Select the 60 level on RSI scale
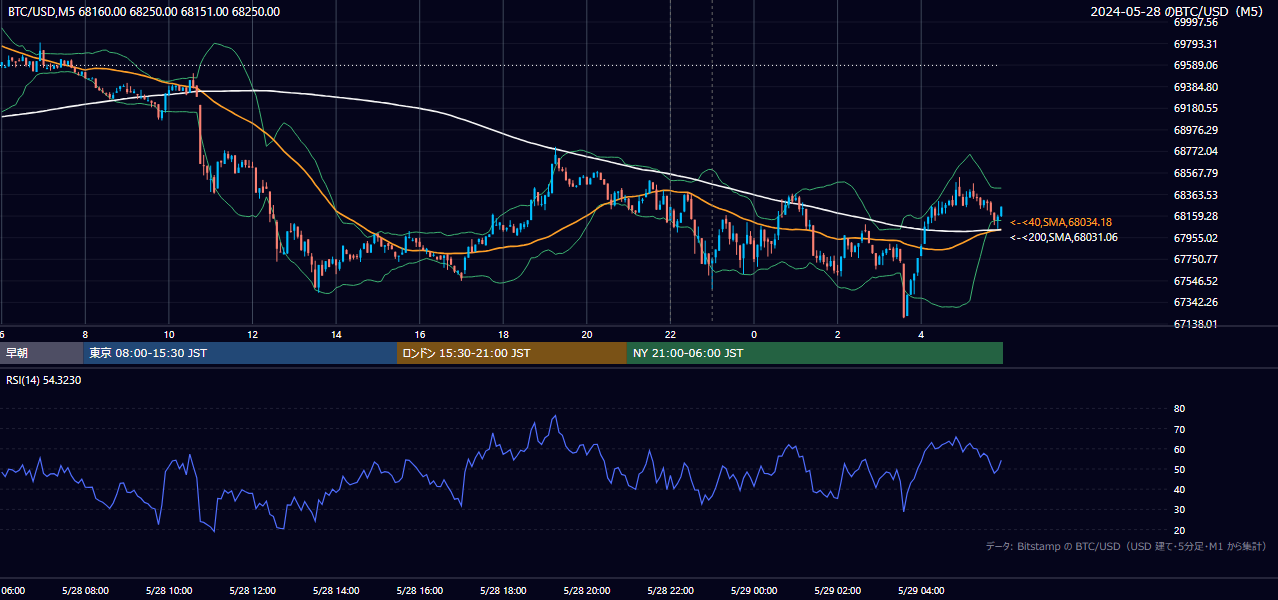The width and height of the screenshot is (1278, 600). click(x=1179, y=449)
